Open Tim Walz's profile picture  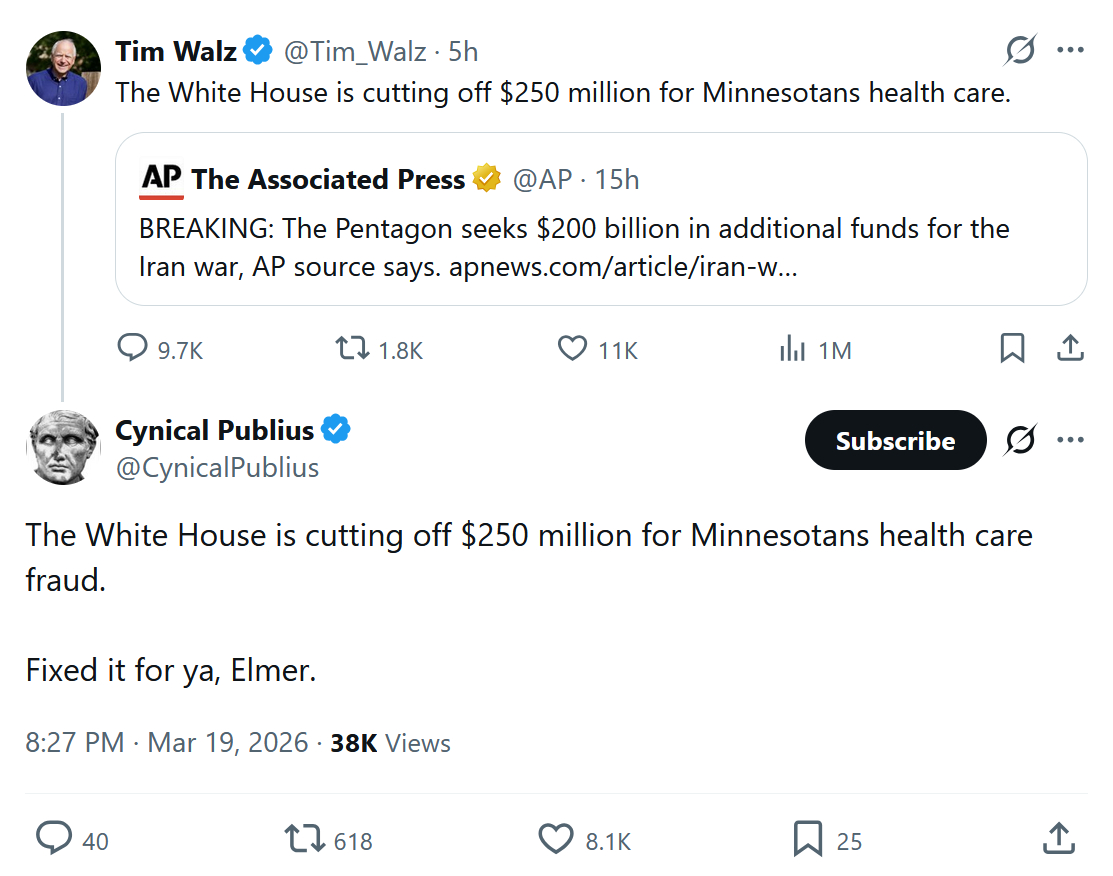[x=63, y=68]
